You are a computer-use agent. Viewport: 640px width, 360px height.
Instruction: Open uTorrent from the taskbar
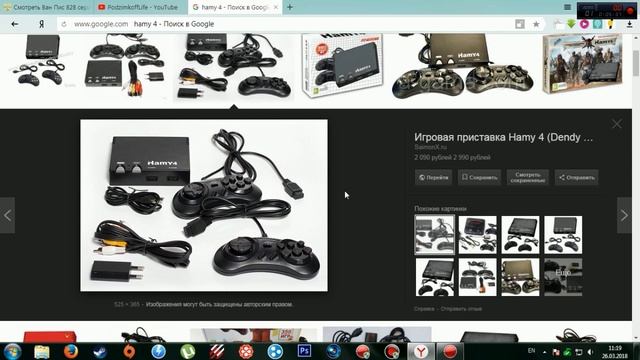(188, 351)
